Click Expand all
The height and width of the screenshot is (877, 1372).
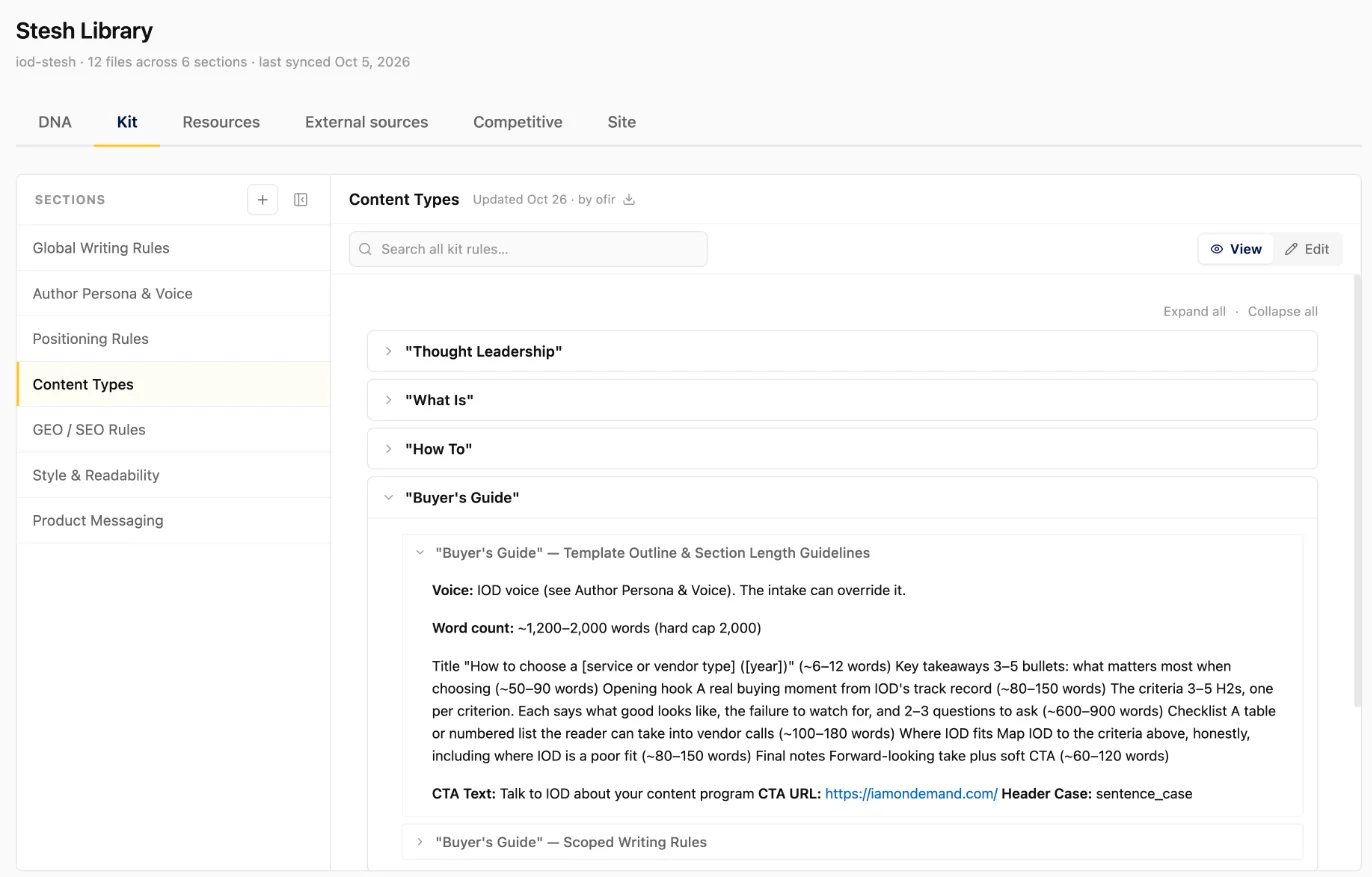coord(1194,311)
